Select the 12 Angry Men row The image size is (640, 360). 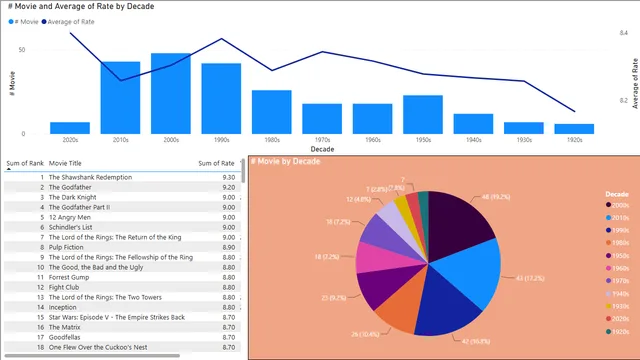click(122, 217)
